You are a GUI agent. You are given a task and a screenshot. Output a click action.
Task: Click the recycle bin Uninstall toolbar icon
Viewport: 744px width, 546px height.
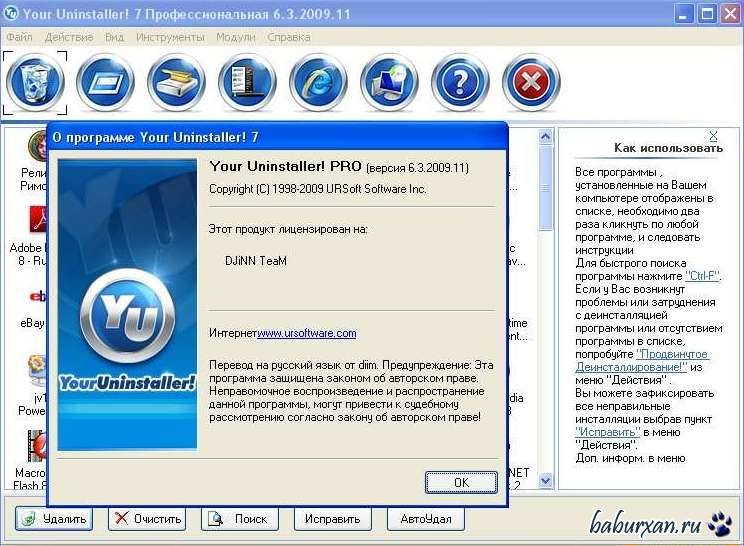pyautogui.click(x=35, y=83)
